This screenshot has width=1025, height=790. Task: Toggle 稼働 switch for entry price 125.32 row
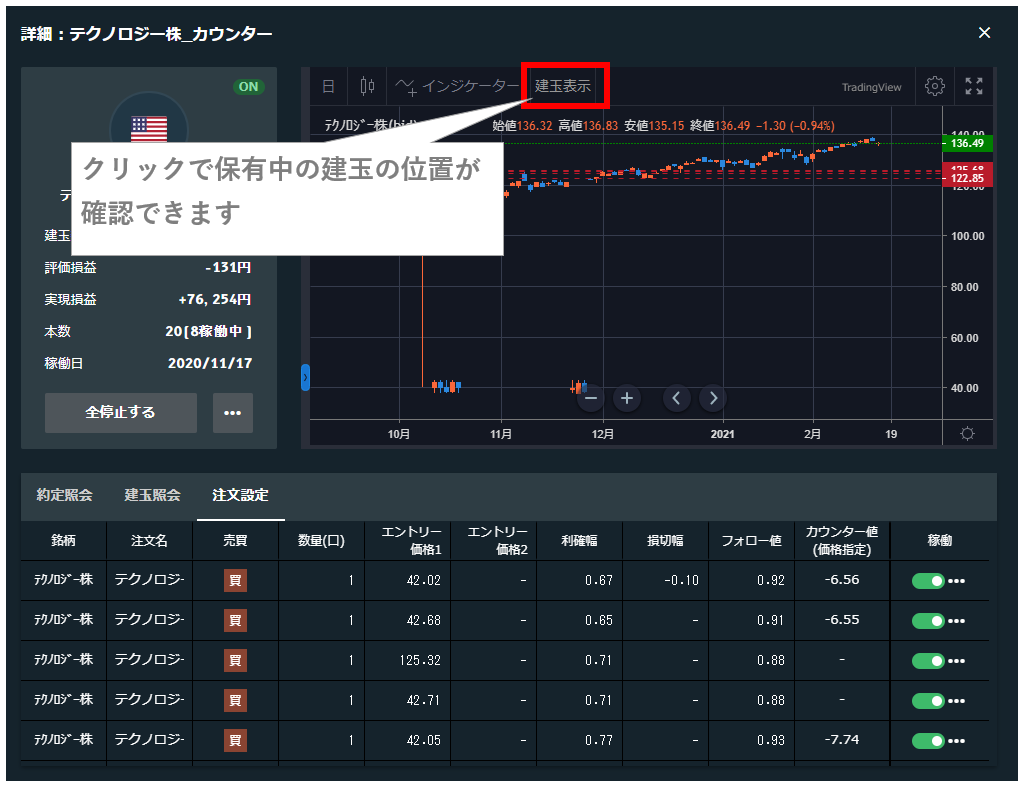pyautogui.click(x=928, y=661)
